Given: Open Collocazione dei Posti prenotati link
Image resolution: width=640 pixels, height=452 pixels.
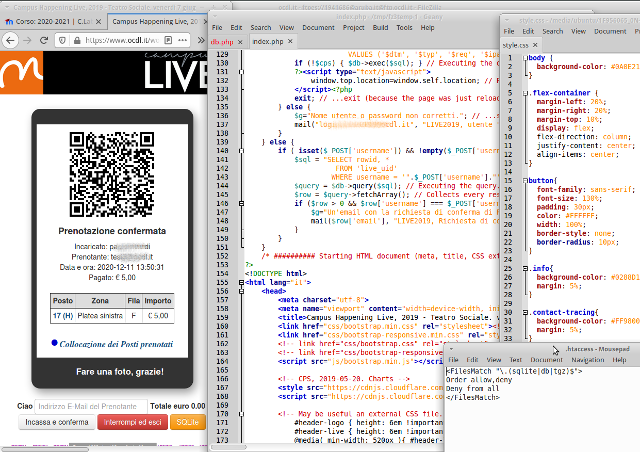Looking at the screenshot, I should (x=116, y=344).
